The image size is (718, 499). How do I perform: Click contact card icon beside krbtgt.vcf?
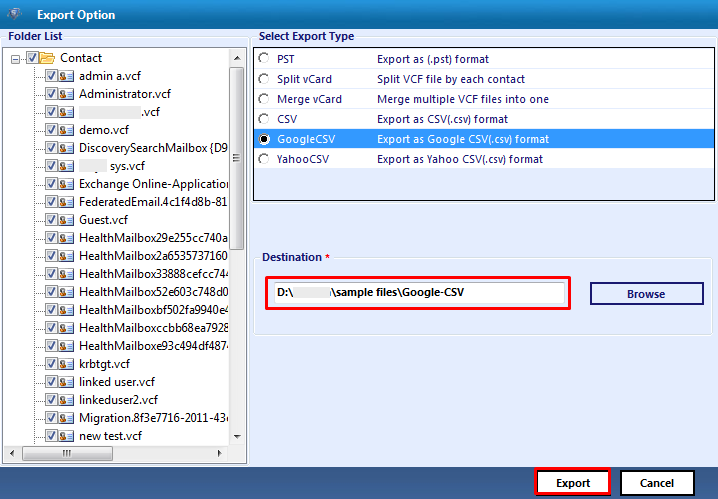pos(67,364)
